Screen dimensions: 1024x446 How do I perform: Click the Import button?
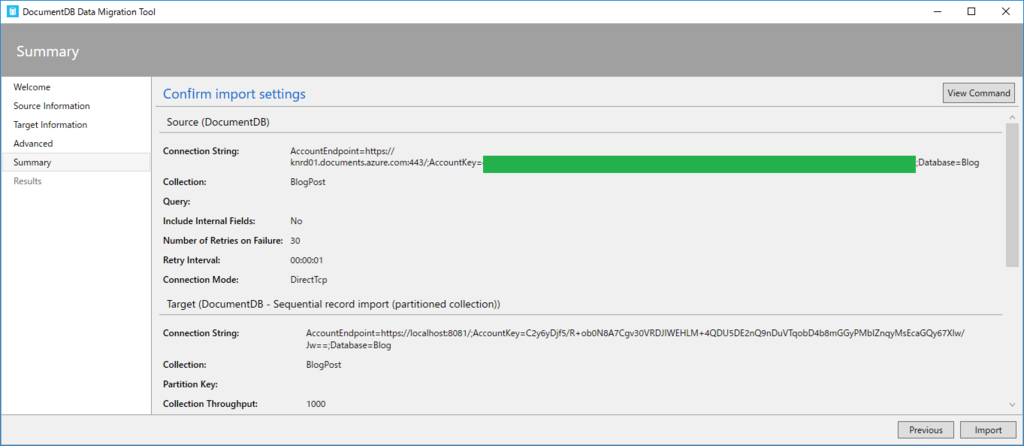tap(988, 430)
